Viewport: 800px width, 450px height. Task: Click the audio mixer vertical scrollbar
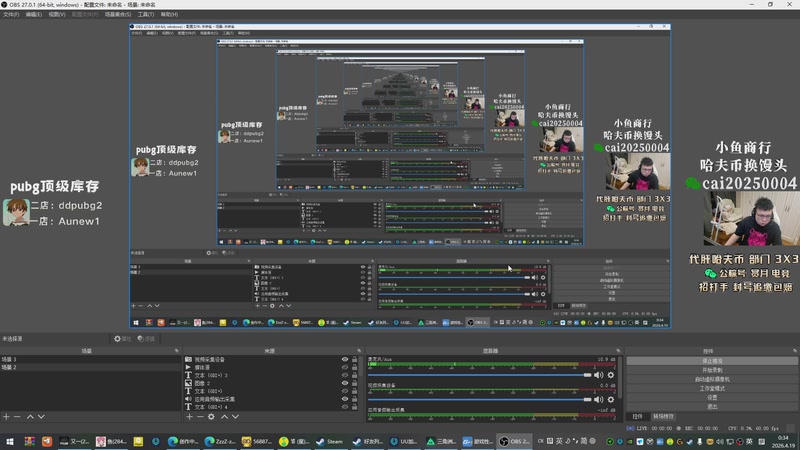[620, 378]
